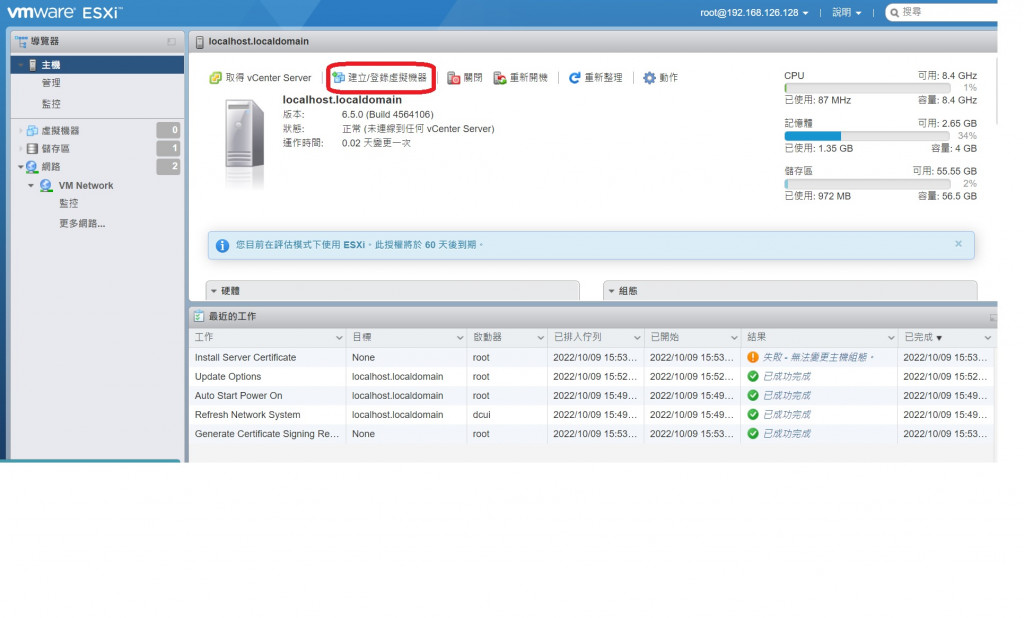1024x618 pixels.
Task: Click 重新整理 to refresh the page
Action: click(x=596, y=78)
